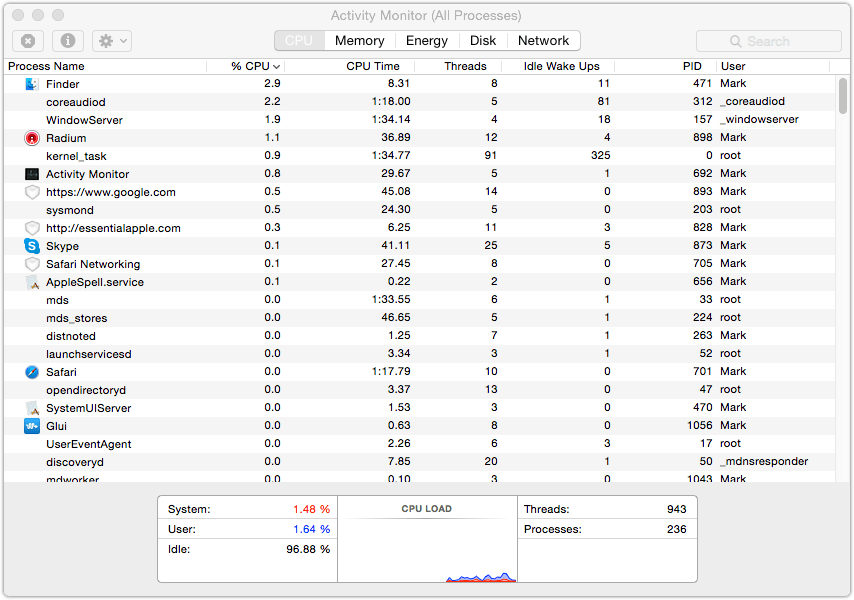Image resolution: width=854 pixels, height=600 pixels.
Task: Click the Radium process name text
Action: [66, 138]
